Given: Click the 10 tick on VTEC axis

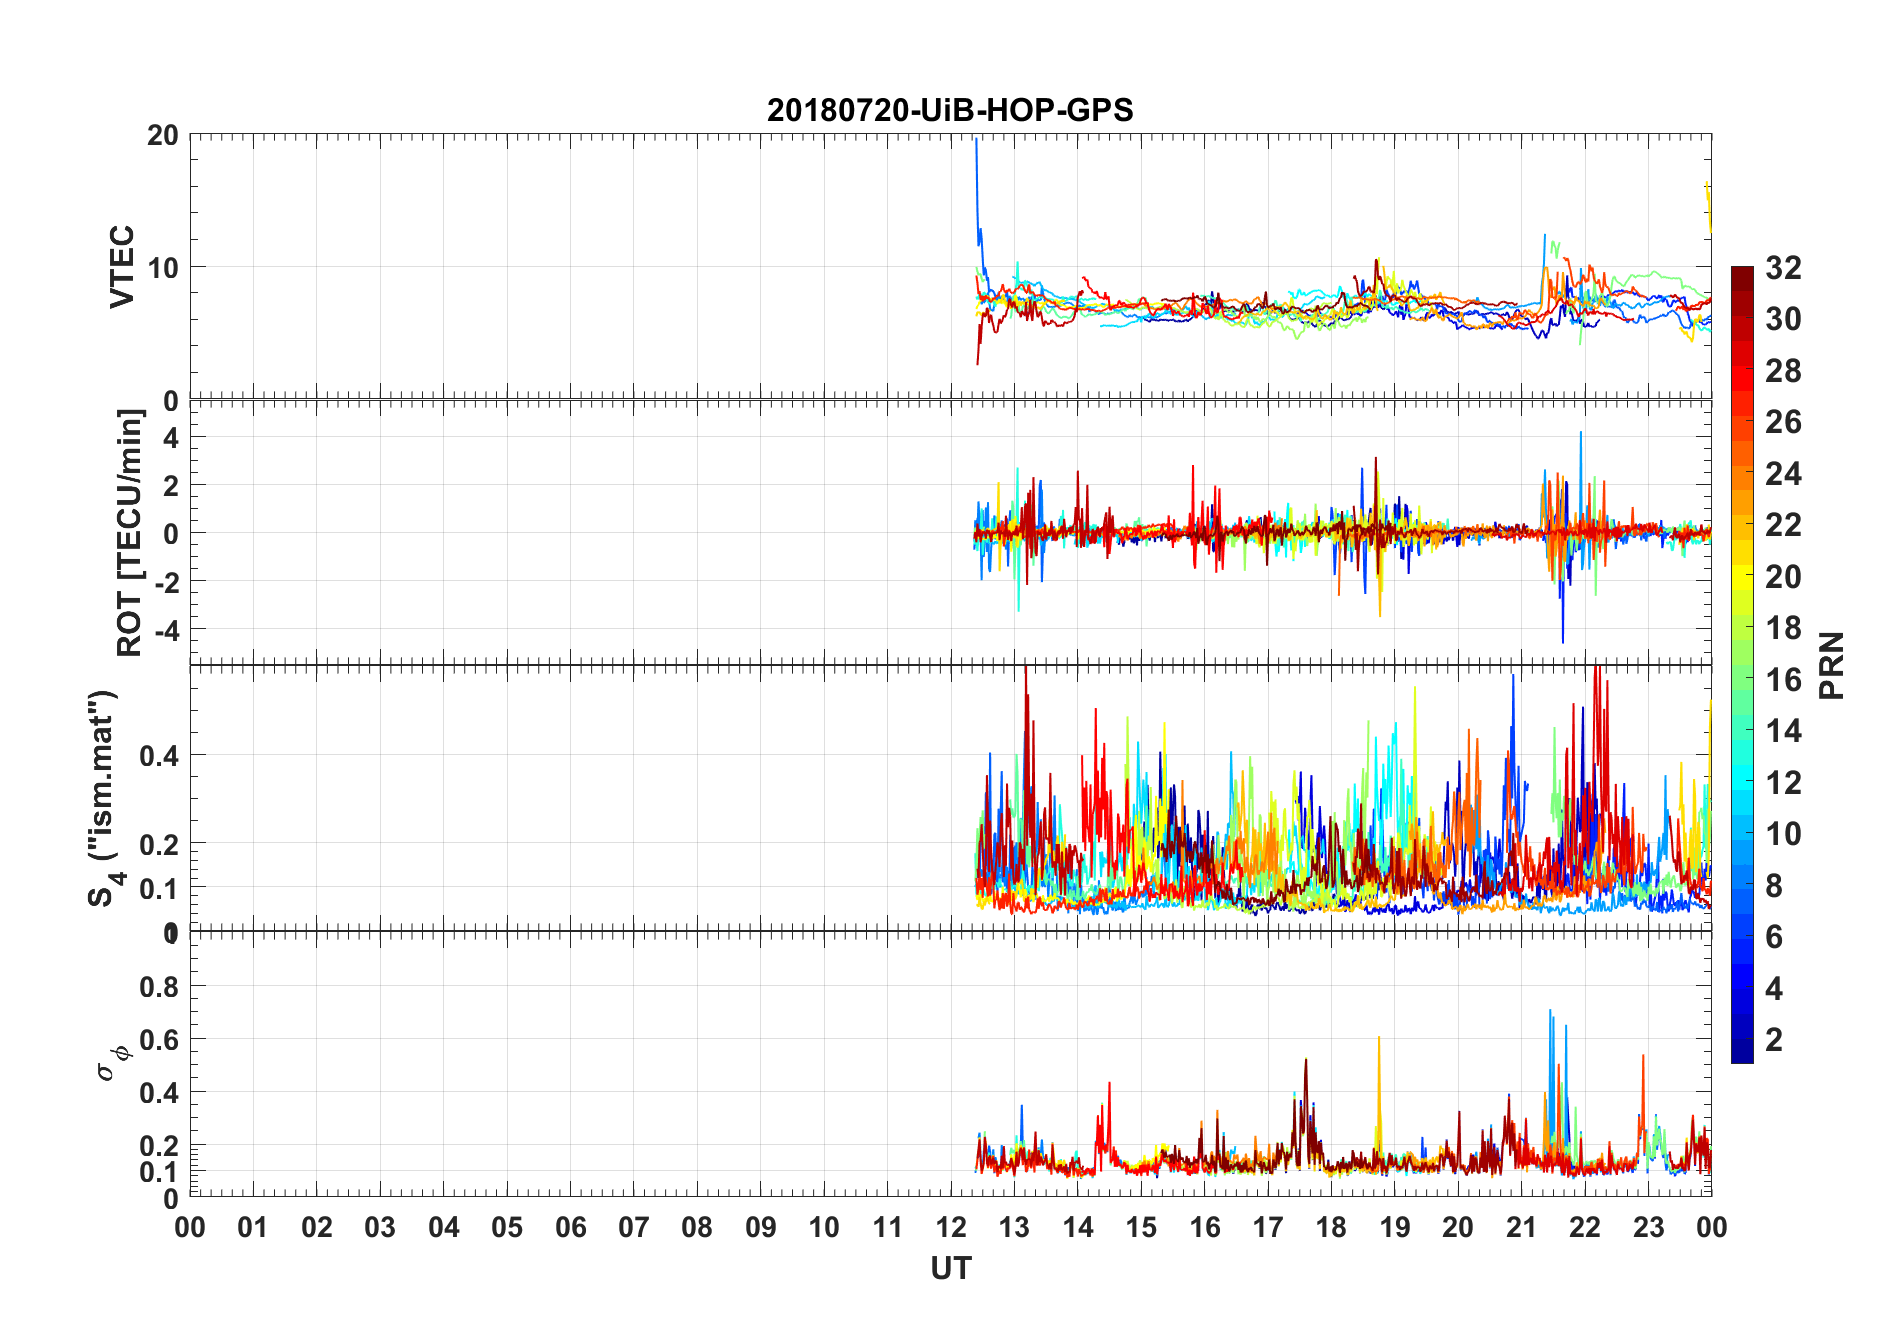Looking at the screenshot, I should point(163,267).
